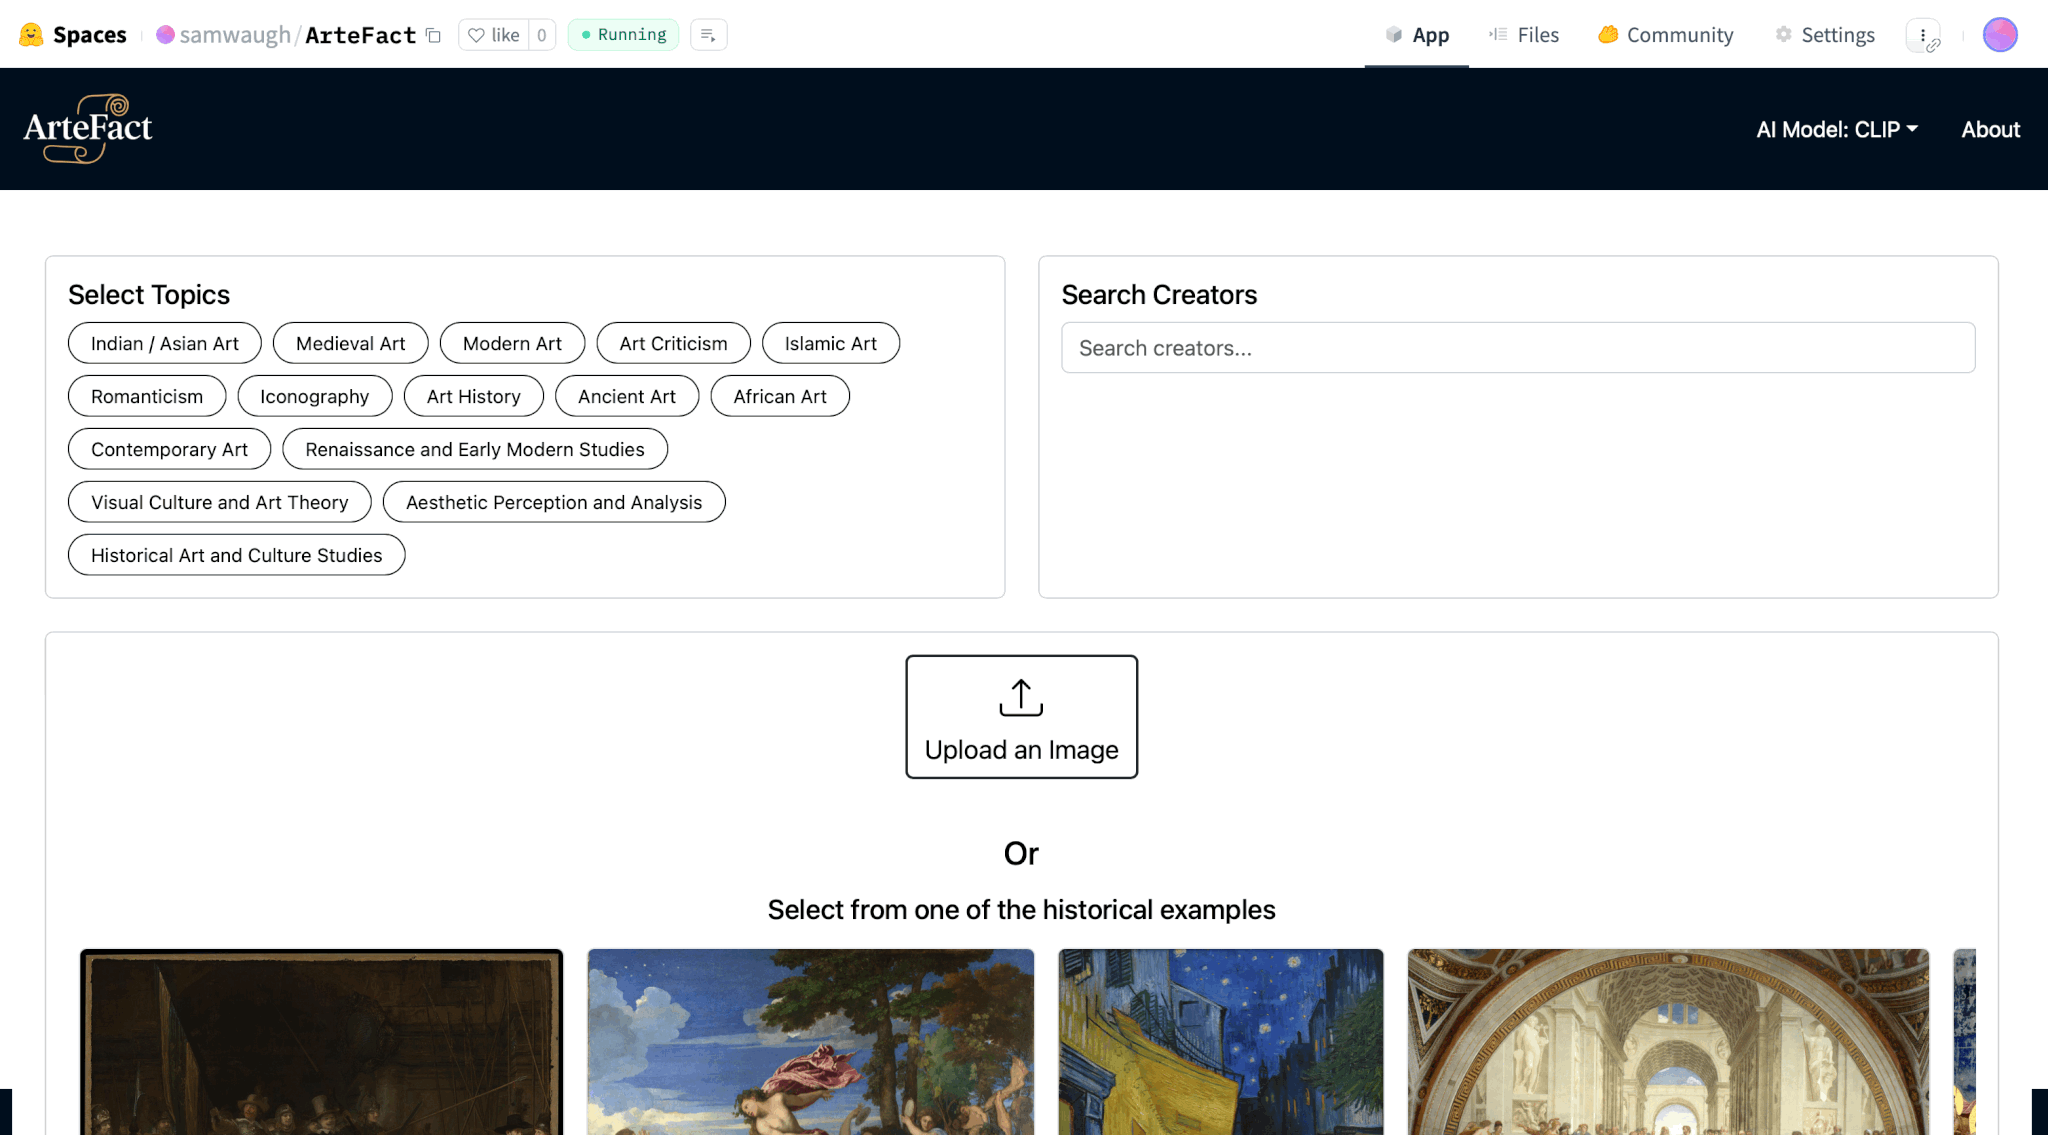The image size is (2048, 1135).
Task: Open the Settings tab
Action: tap(1825, 35)
